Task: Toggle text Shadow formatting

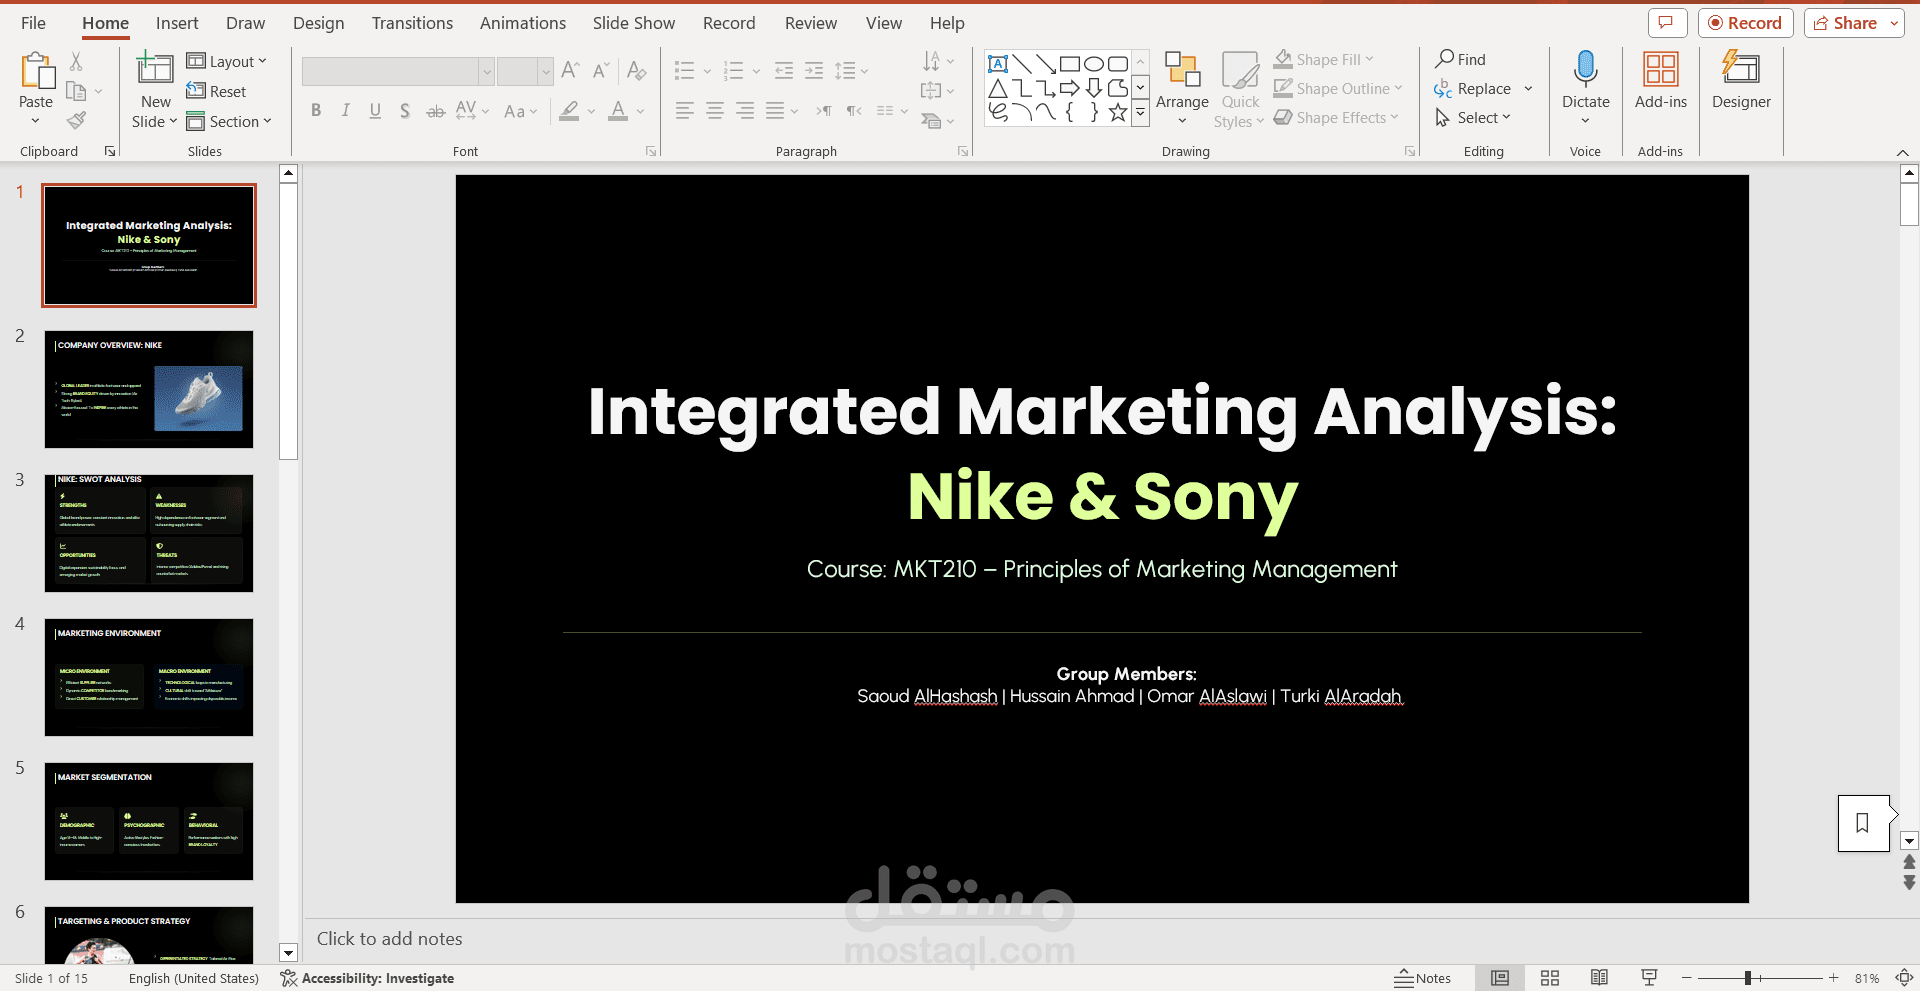Action: pyautogui.click(x=405, y=111)
